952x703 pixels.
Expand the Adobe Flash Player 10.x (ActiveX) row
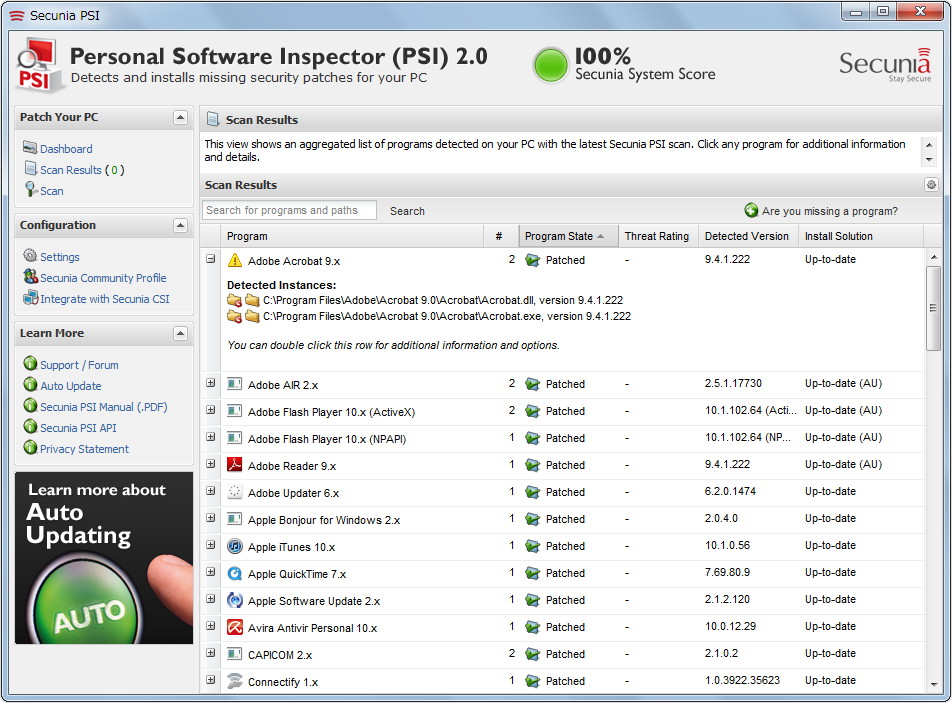[209, 410]
